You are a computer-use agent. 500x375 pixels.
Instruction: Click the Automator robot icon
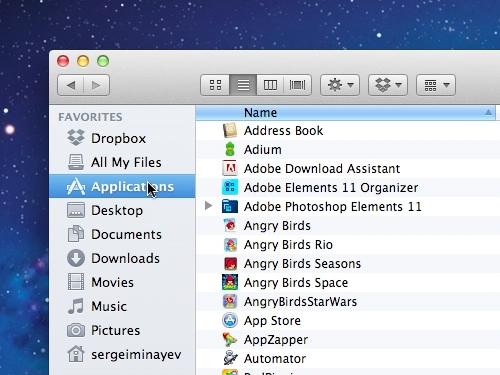click(230, 358)
